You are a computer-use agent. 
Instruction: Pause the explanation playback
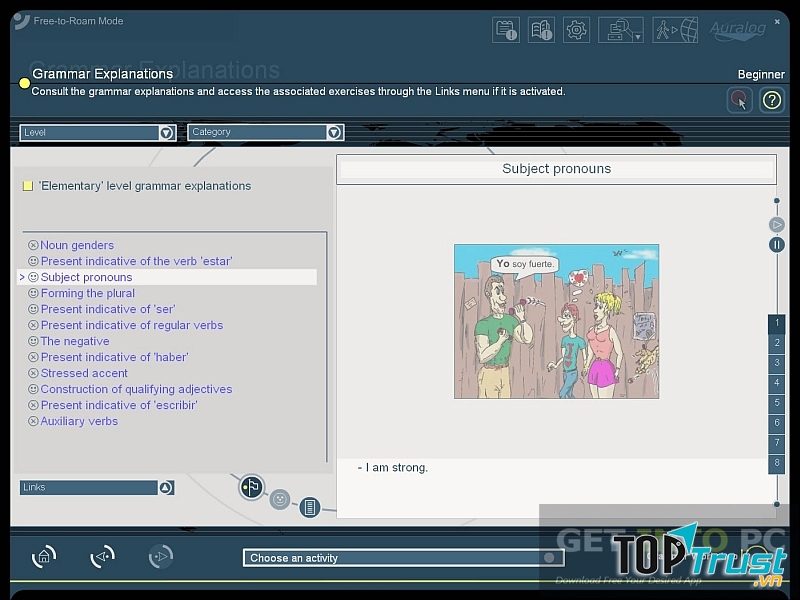coord(776,245)
